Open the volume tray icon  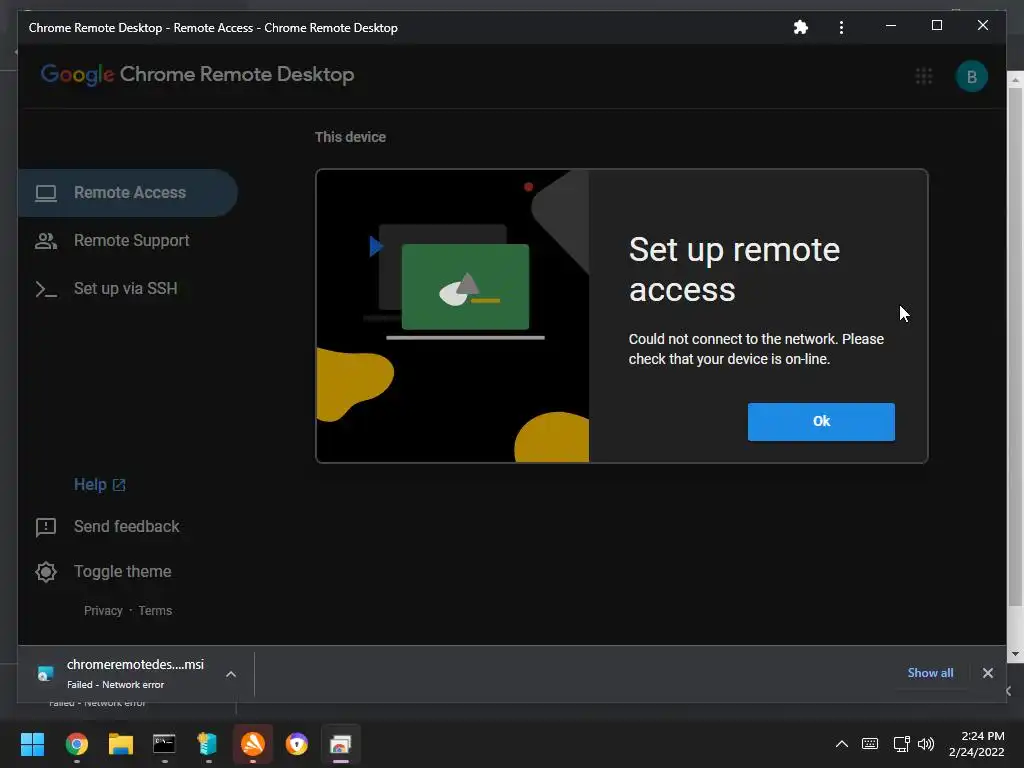pyautogui.click(x=926, y=744)
